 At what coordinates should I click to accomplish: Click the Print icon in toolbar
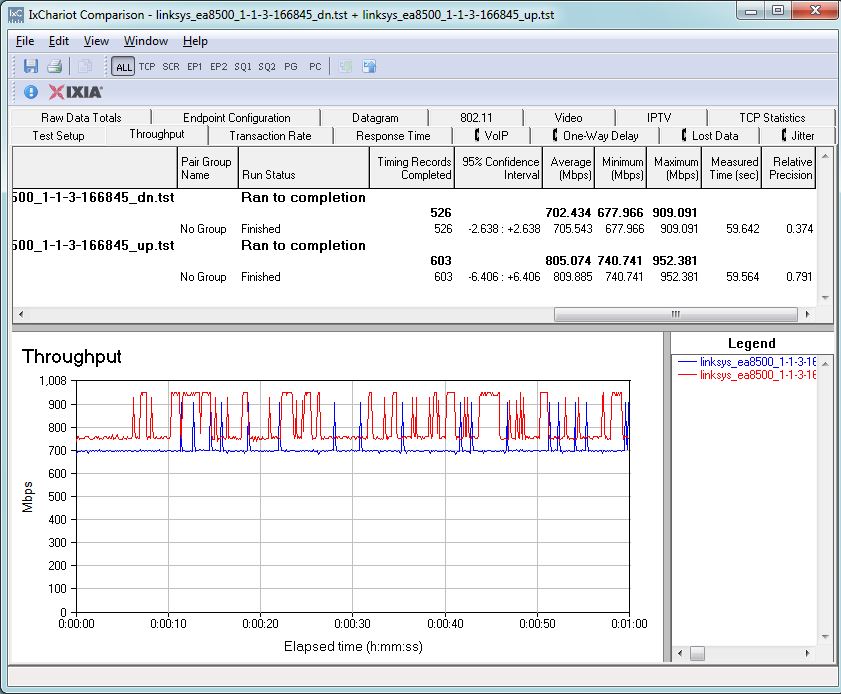click(x=55, y=67)
